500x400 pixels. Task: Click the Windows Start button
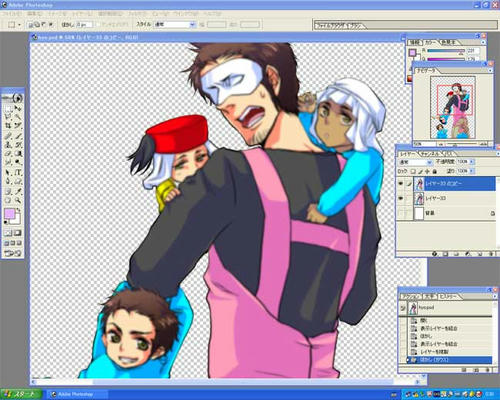tap(21, 394)
